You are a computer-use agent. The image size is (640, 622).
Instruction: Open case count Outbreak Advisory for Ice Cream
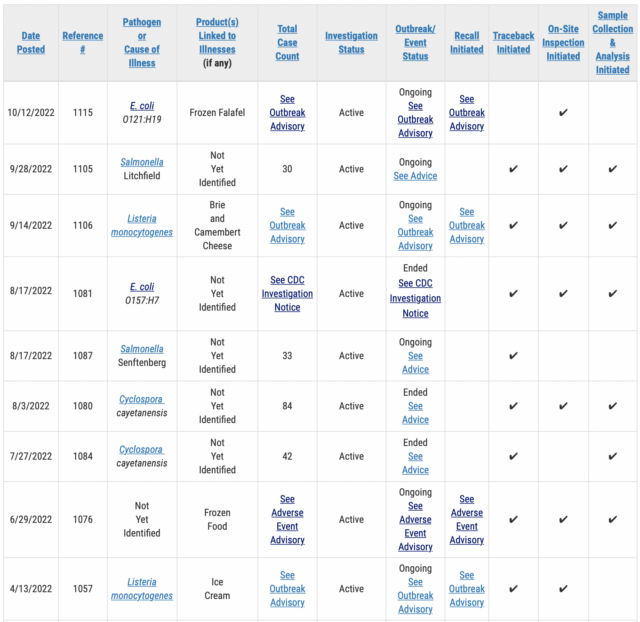click(287, 589)
